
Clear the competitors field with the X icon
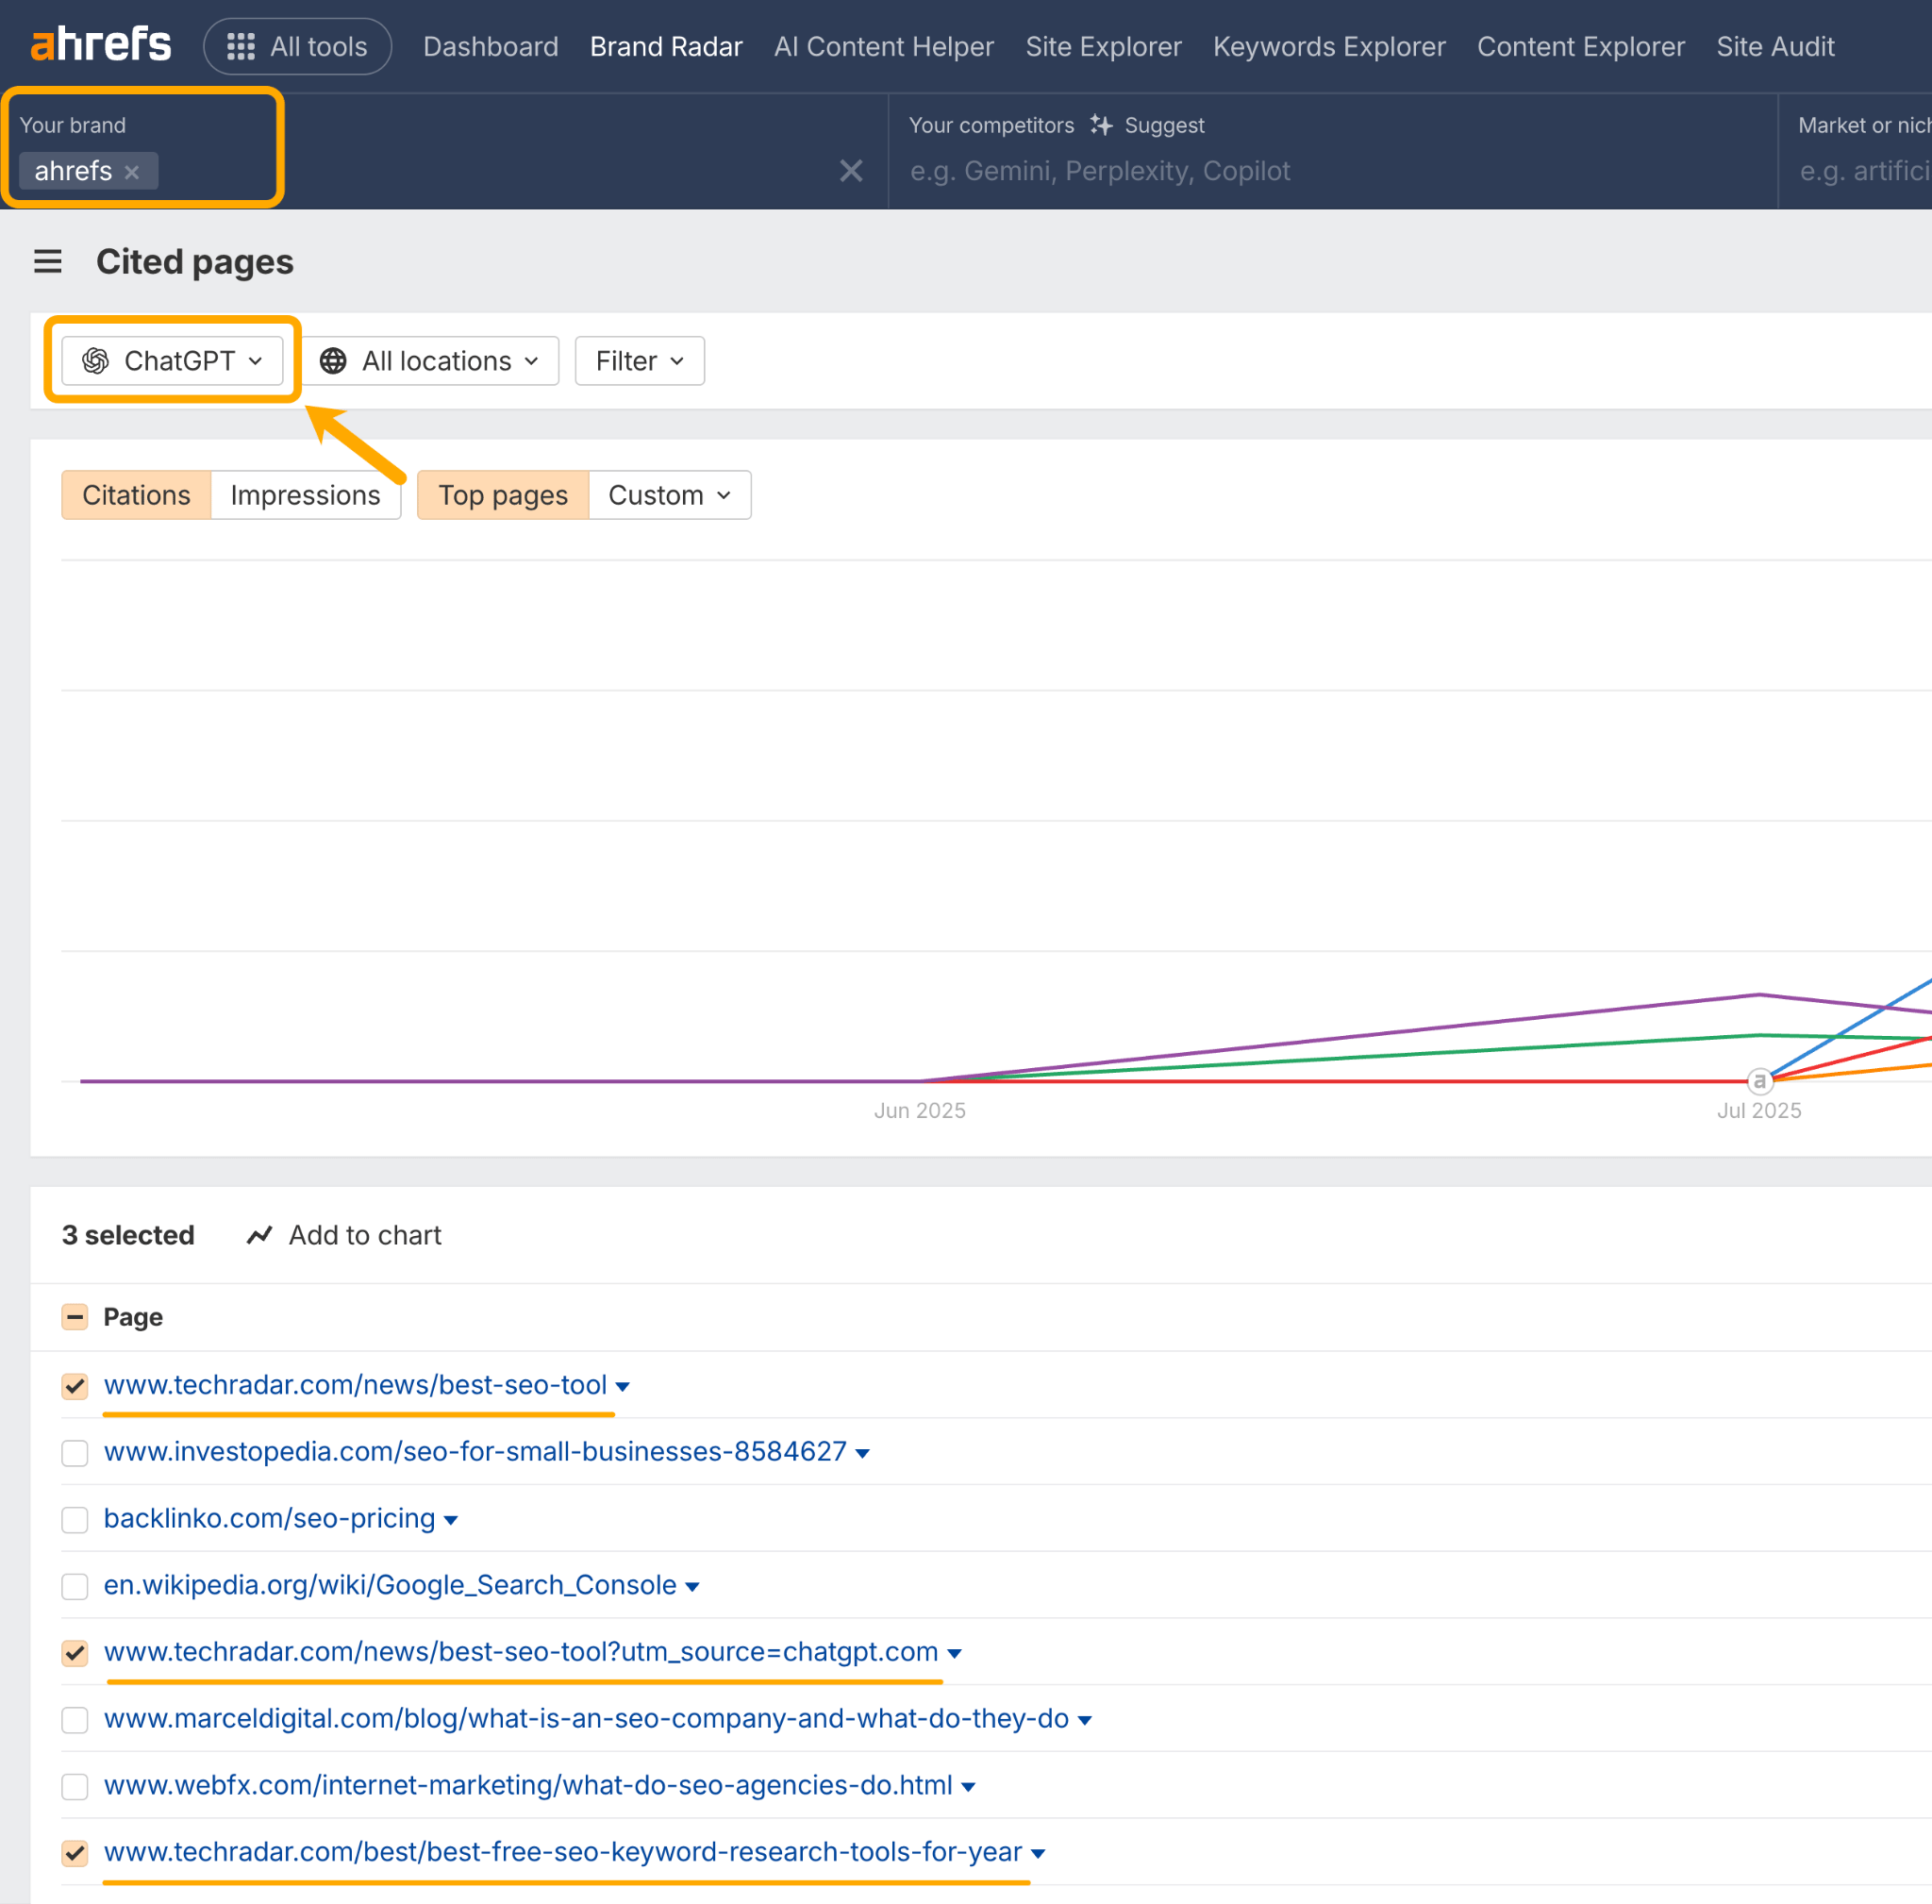pos(850,171)
